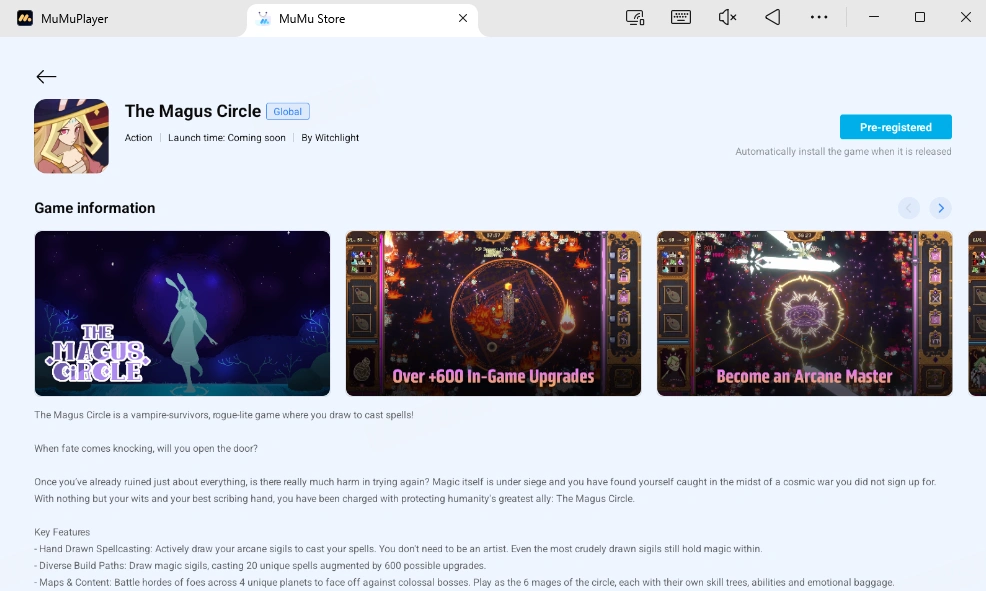Viewport: 986px width, 591px height.
Task: Minimize the MuMuPlayer window
Action: click(873, 17)
